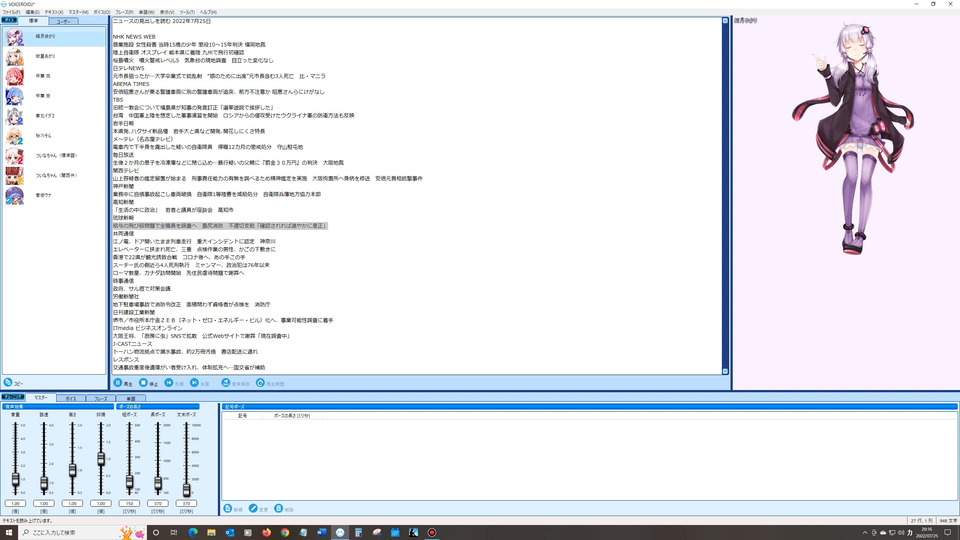Viewport: 960px width, 540px height.
Task: Select the 琴葉 茜 voice preset
Action: [54, 76]
